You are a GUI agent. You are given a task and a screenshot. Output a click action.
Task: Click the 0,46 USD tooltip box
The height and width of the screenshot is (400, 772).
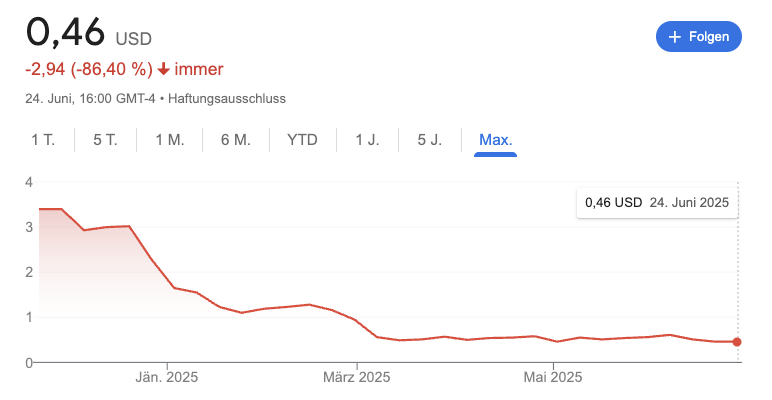click(x=657, y=202)
